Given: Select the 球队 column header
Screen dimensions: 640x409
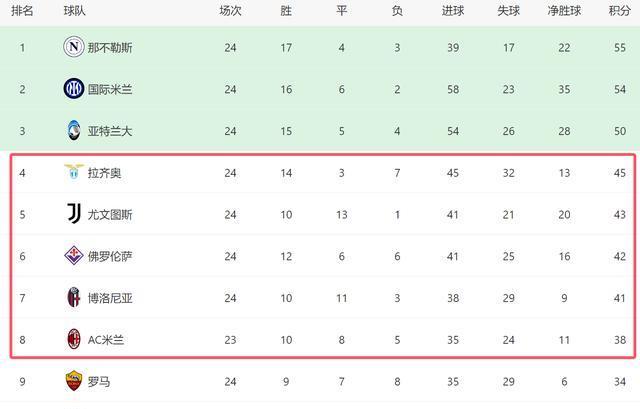Looking at the screenshot, I should pyautogui.click(x=74, y=10).
